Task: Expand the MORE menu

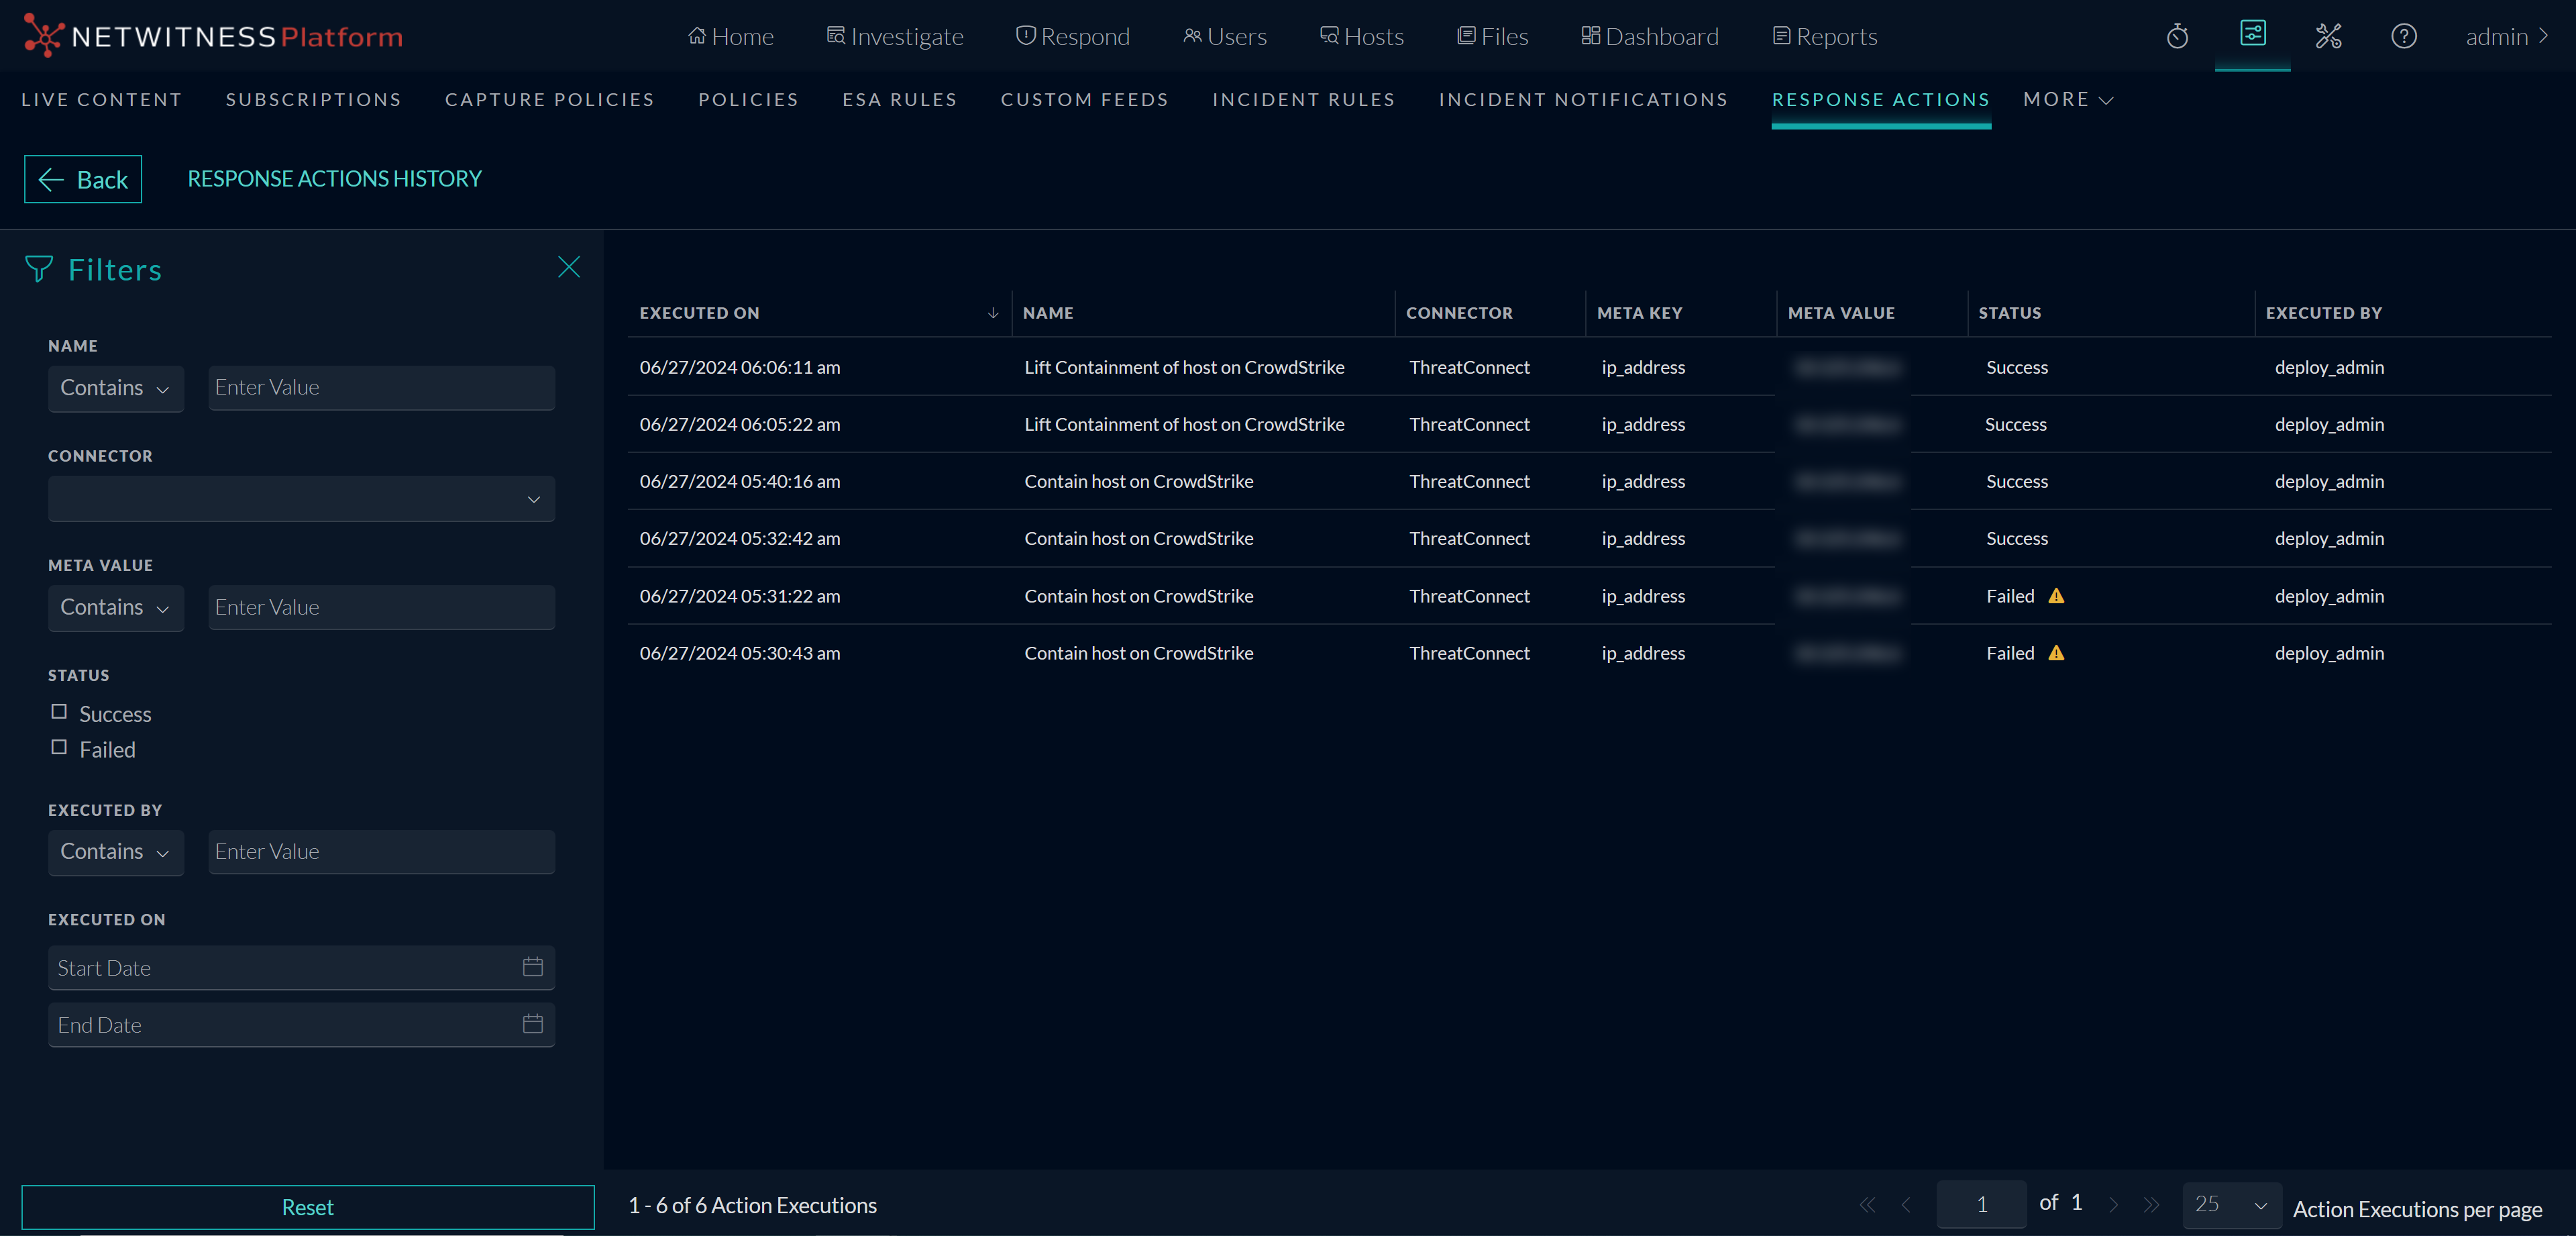Action: (x=2067, y=100)
